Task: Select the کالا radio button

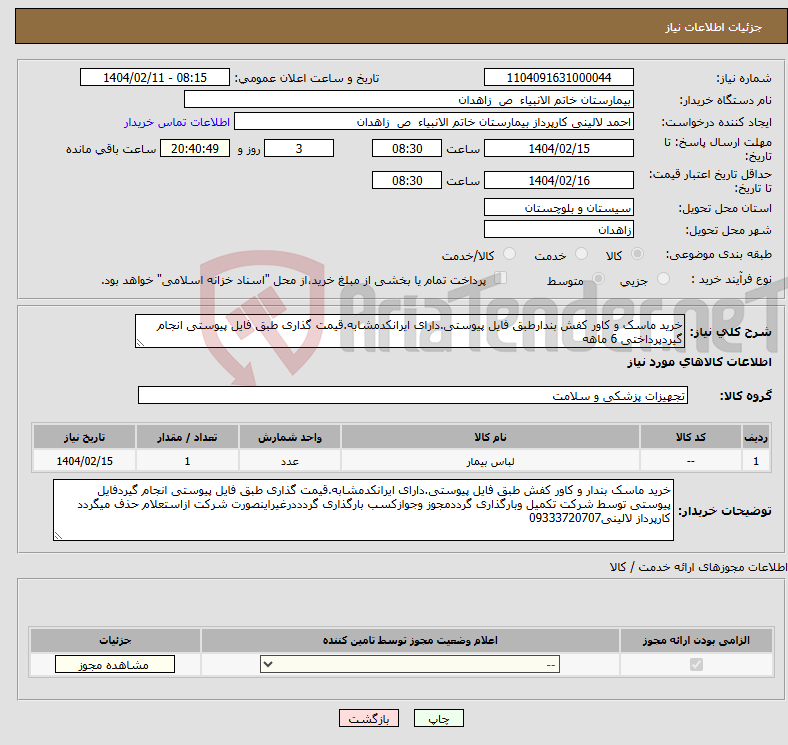Action: (637, 254)
